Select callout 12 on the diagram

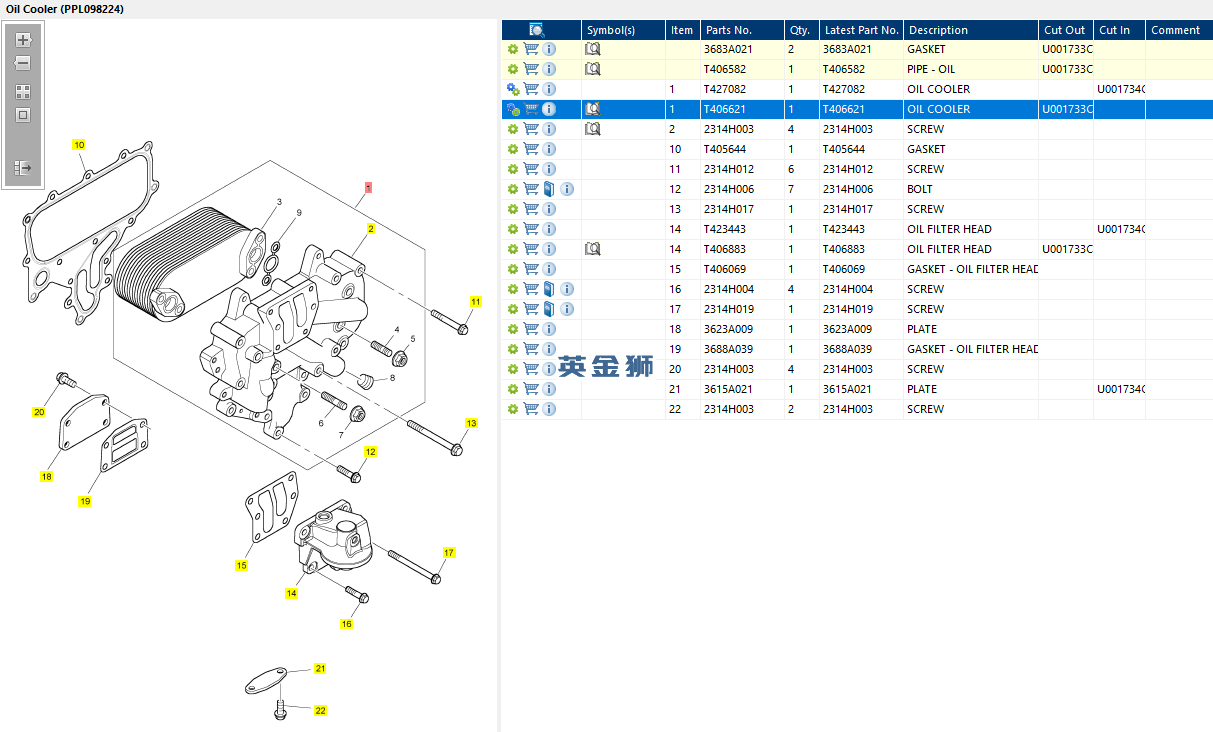[370, 452]
